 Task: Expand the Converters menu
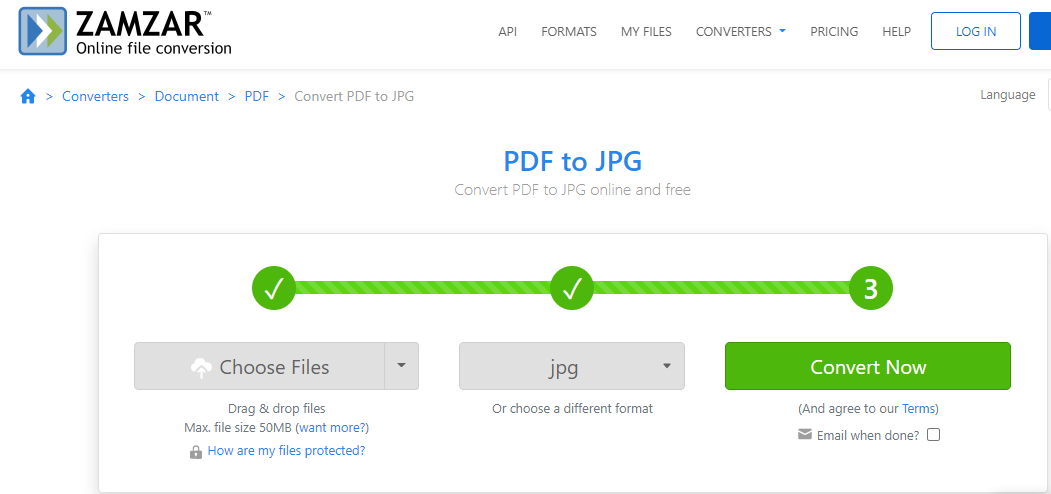tap(741, 32)
